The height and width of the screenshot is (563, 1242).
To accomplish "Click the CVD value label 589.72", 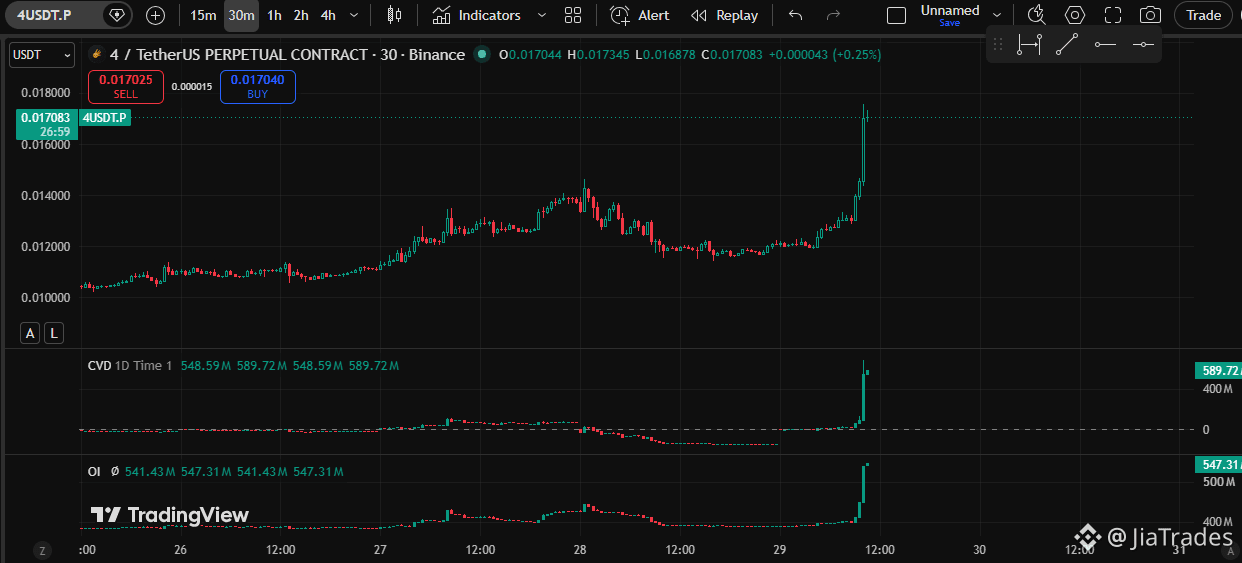I will 1218,371.
